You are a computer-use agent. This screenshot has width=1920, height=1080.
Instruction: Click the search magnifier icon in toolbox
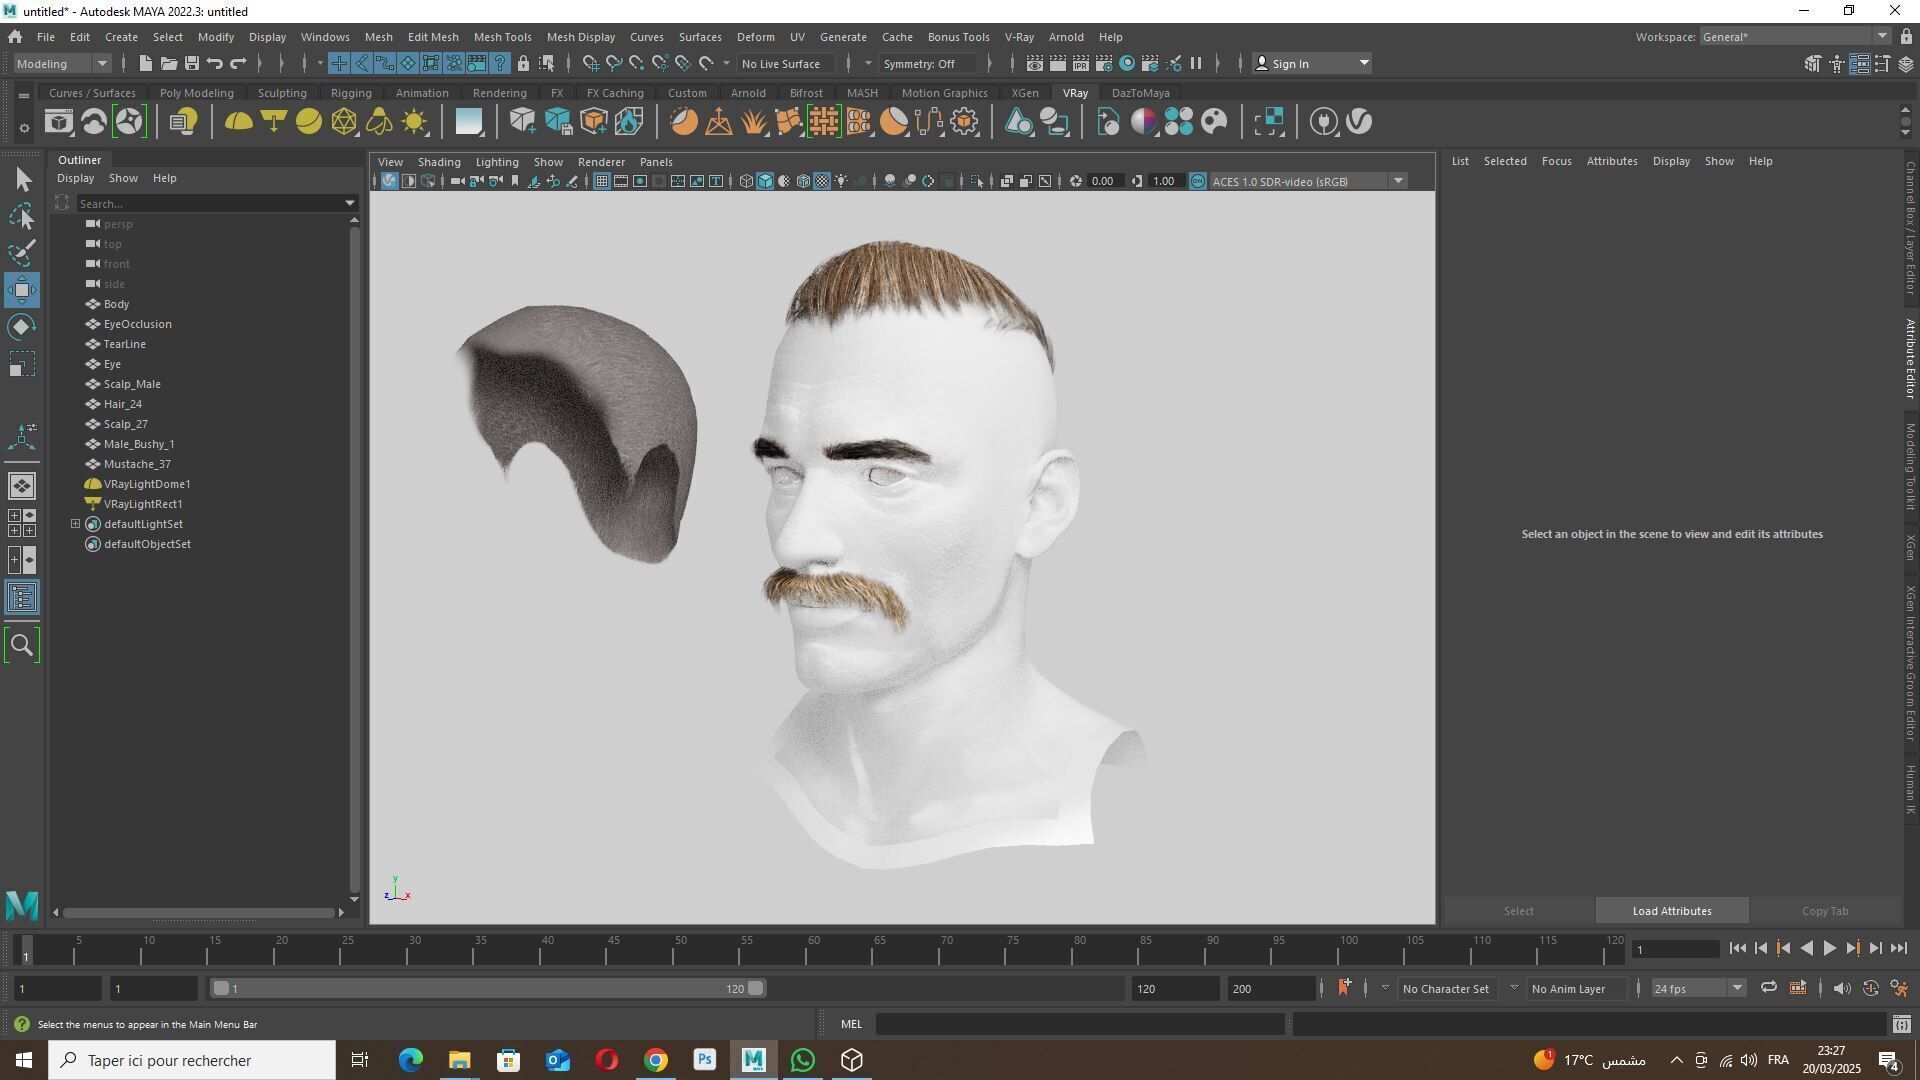[22, 645]
